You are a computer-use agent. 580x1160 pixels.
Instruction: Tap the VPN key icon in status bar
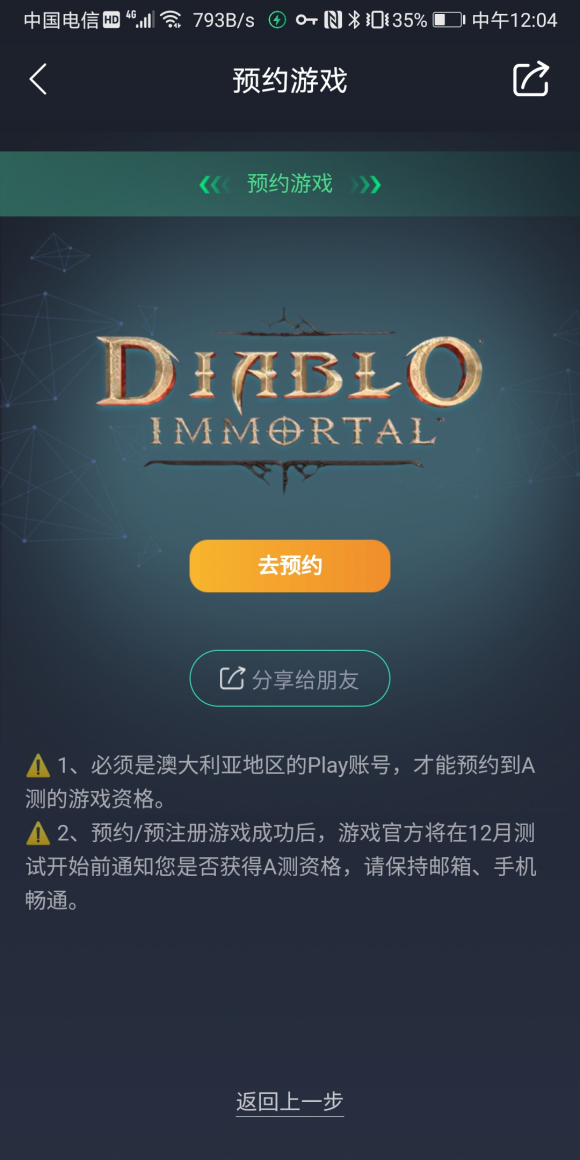click(x=306, y=20)
